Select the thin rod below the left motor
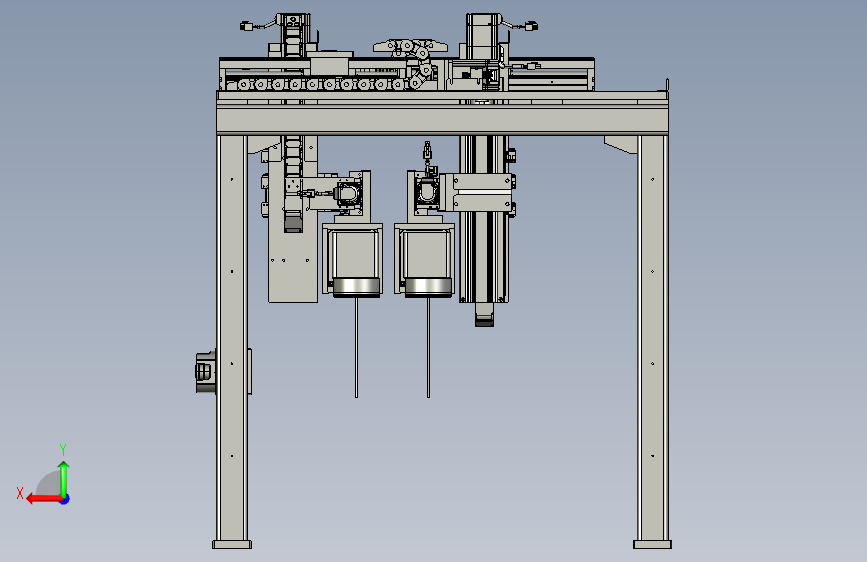The width and height of the screenshot is (867, 562). coord(357,347)
